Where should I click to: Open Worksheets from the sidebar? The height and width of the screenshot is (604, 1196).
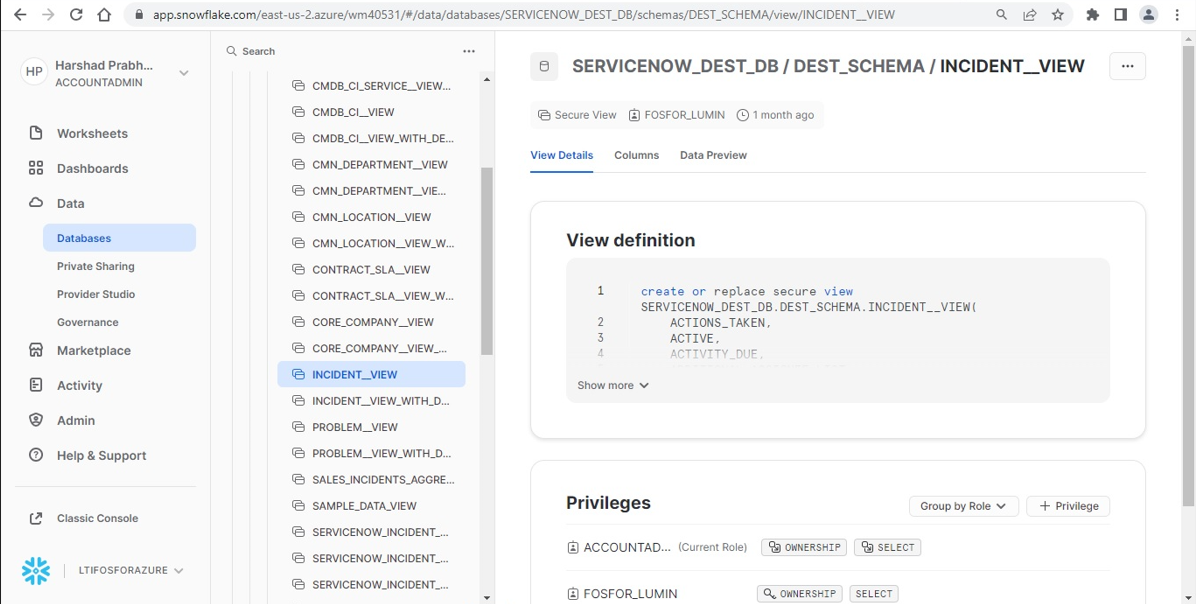92,133
